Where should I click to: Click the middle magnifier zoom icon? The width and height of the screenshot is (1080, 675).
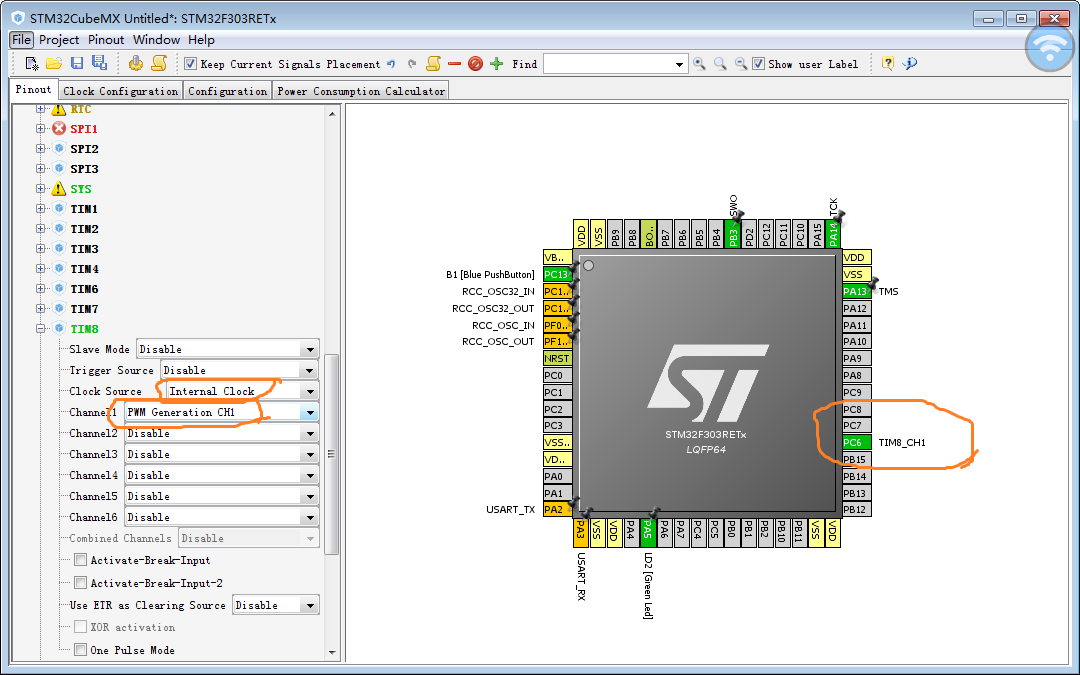(x=720, y=63)
